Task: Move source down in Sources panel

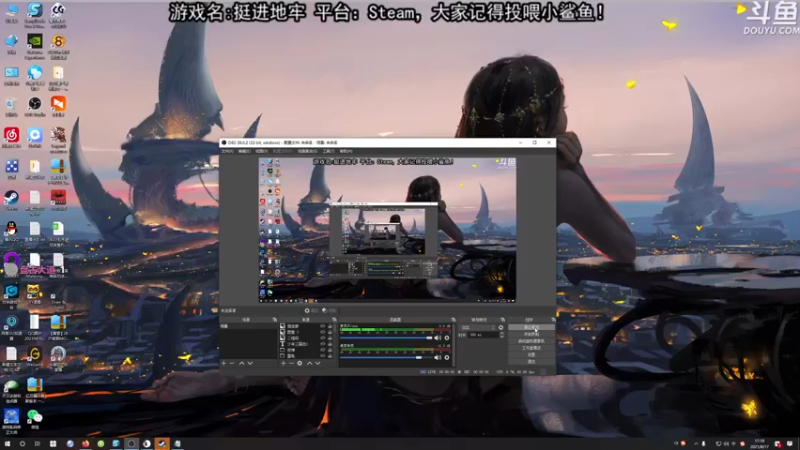Action: tap(317, 363)
